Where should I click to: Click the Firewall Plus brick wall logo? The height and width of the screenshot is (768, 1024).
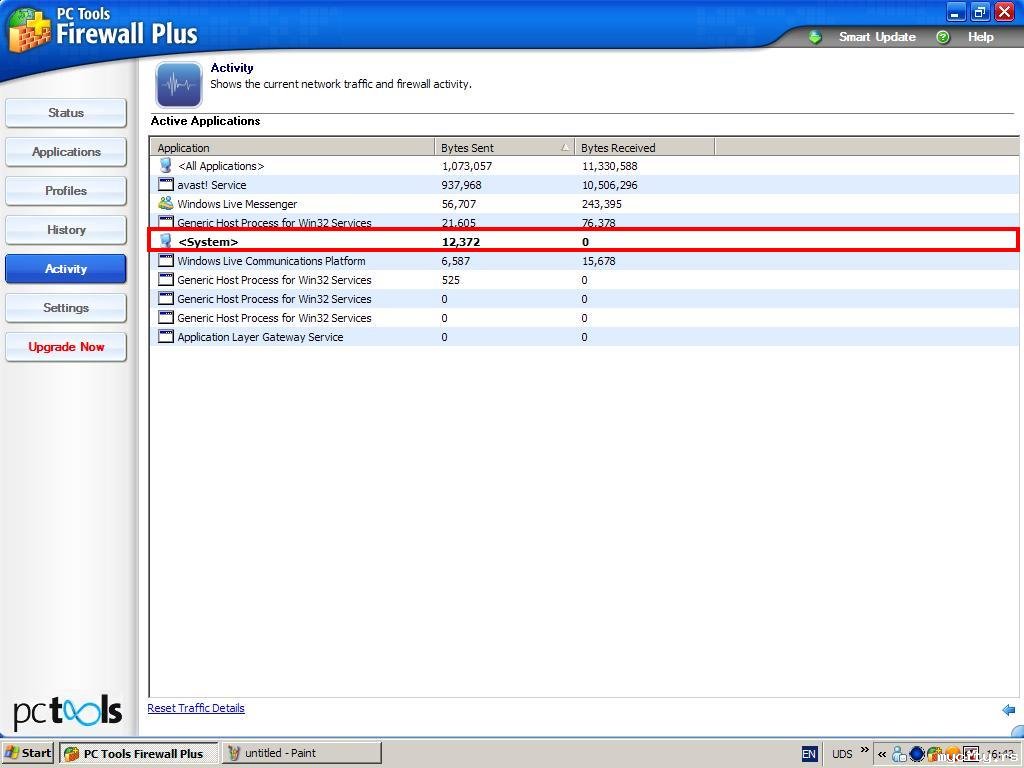coord(29,30)
